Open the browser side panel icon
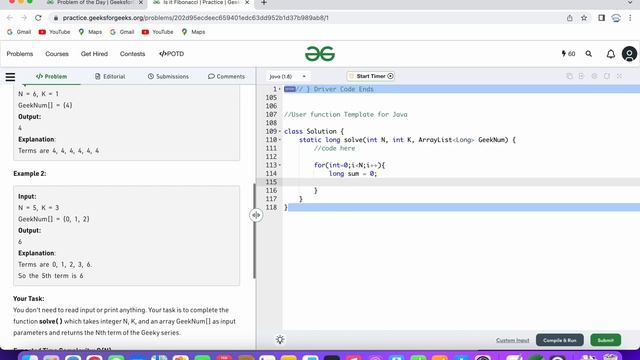 click(601, 18)
